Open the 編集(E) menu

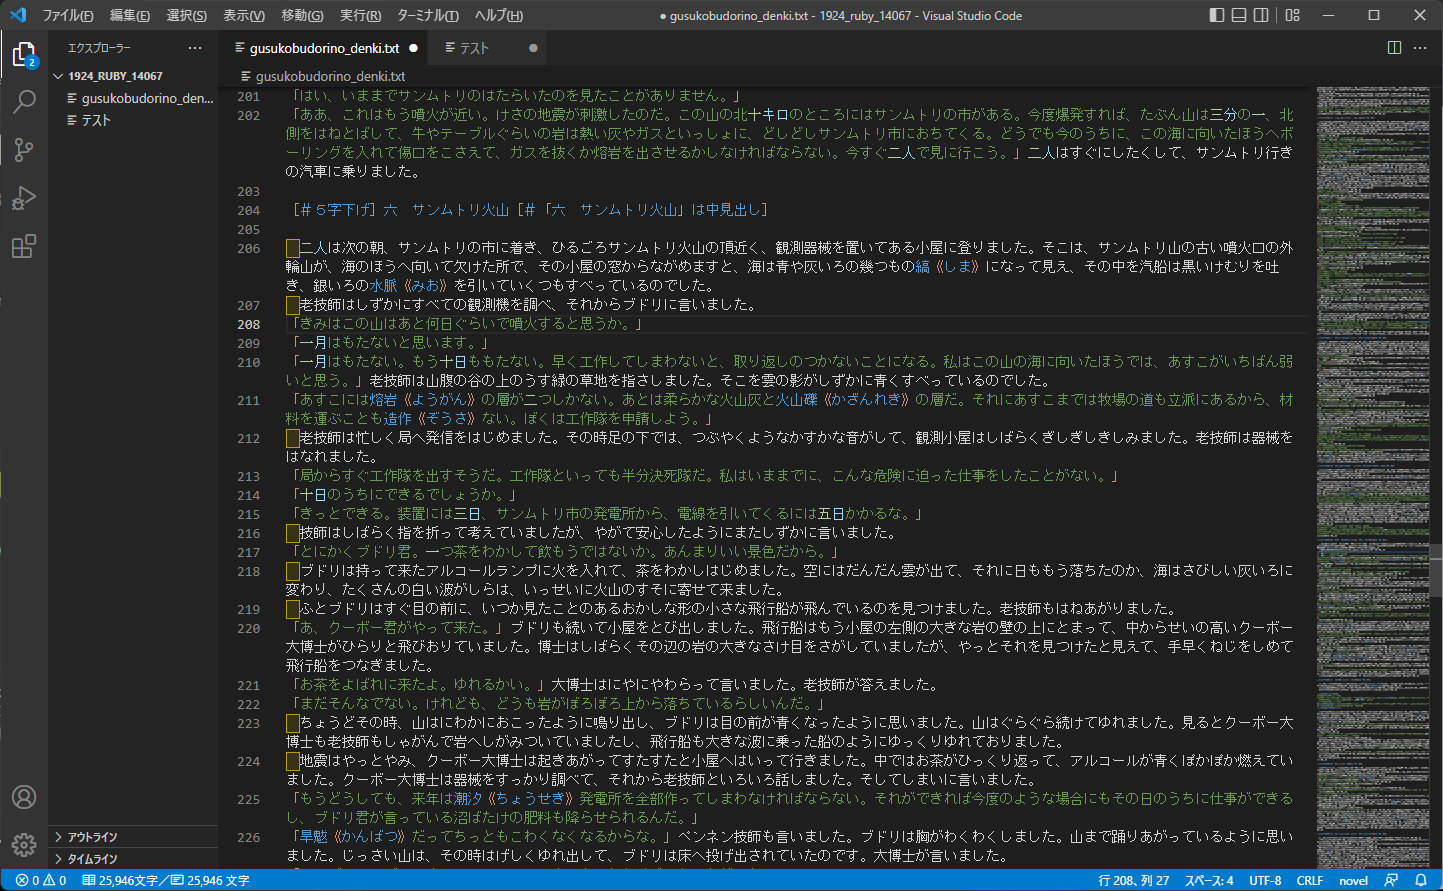point(130,15)
